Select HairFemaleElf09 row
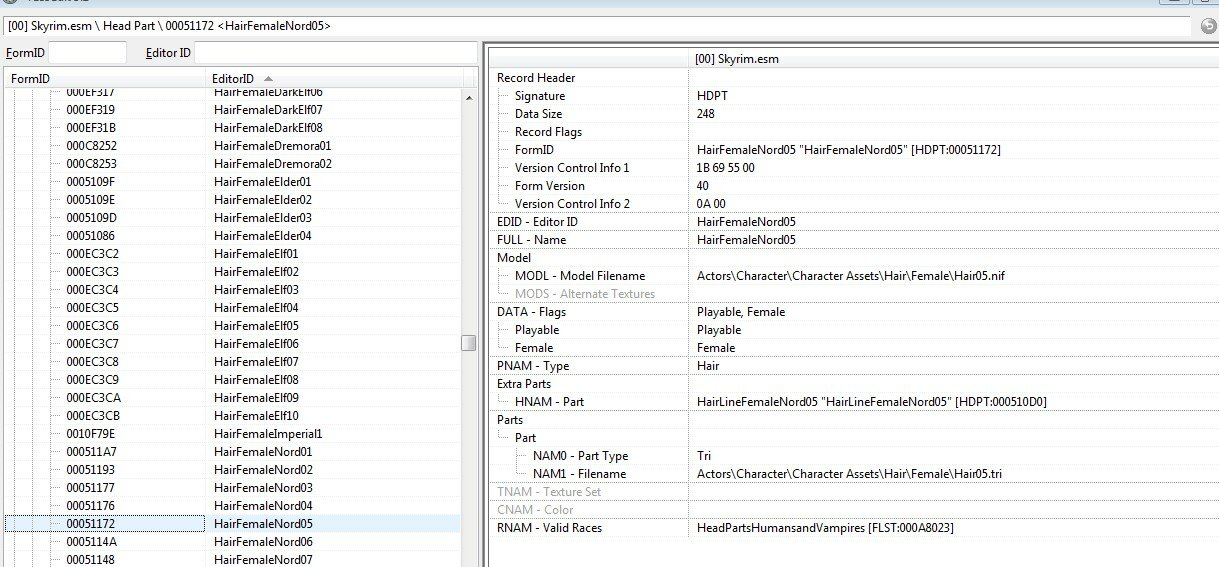Image resolution: width=1219 pixels, height=567 pixels. click(x=233, y=398)
